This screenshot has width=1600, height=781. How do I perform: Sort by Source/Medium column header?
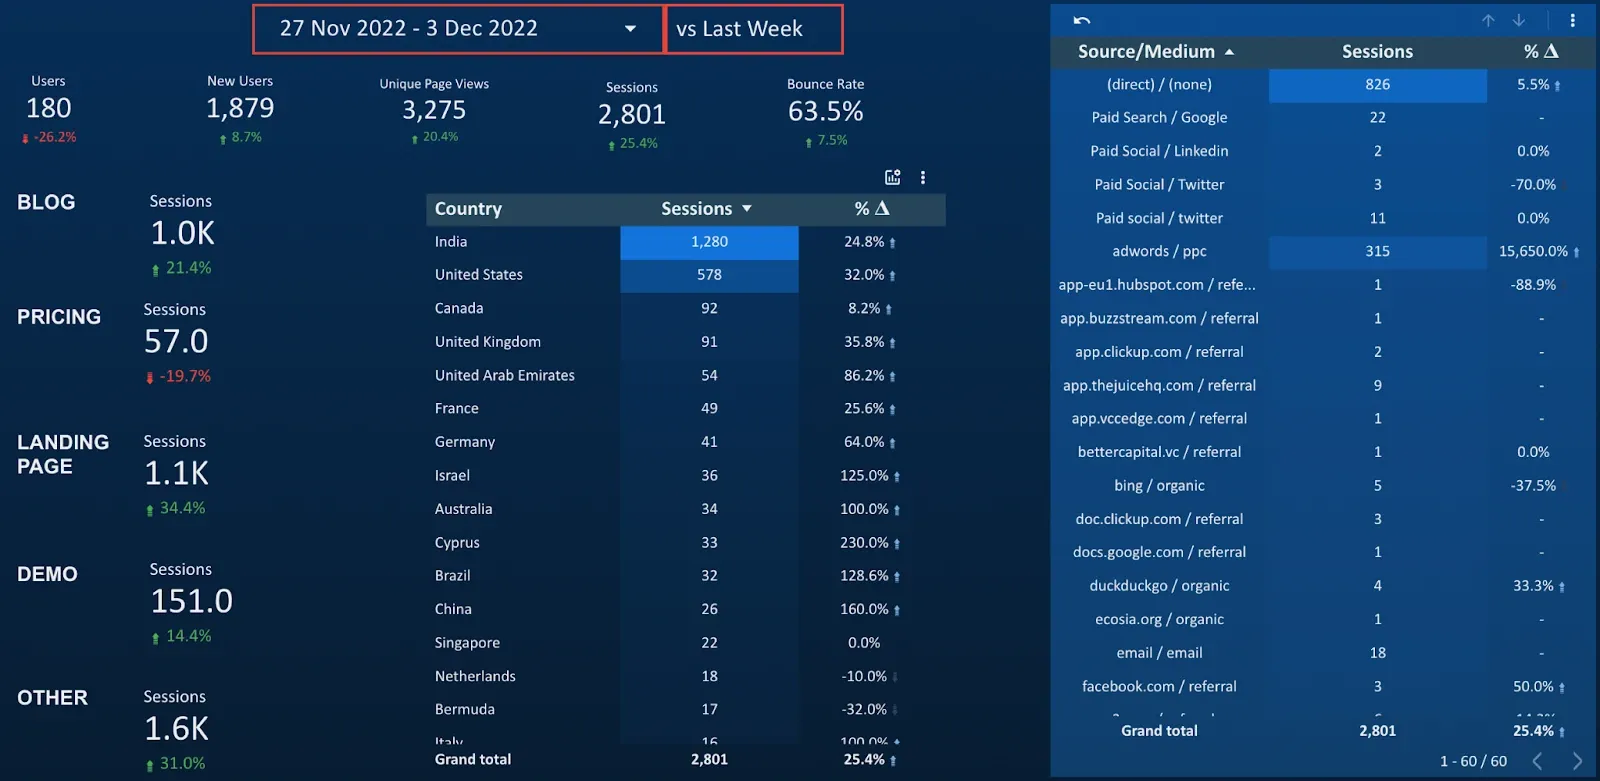[x=1155, y=51]
